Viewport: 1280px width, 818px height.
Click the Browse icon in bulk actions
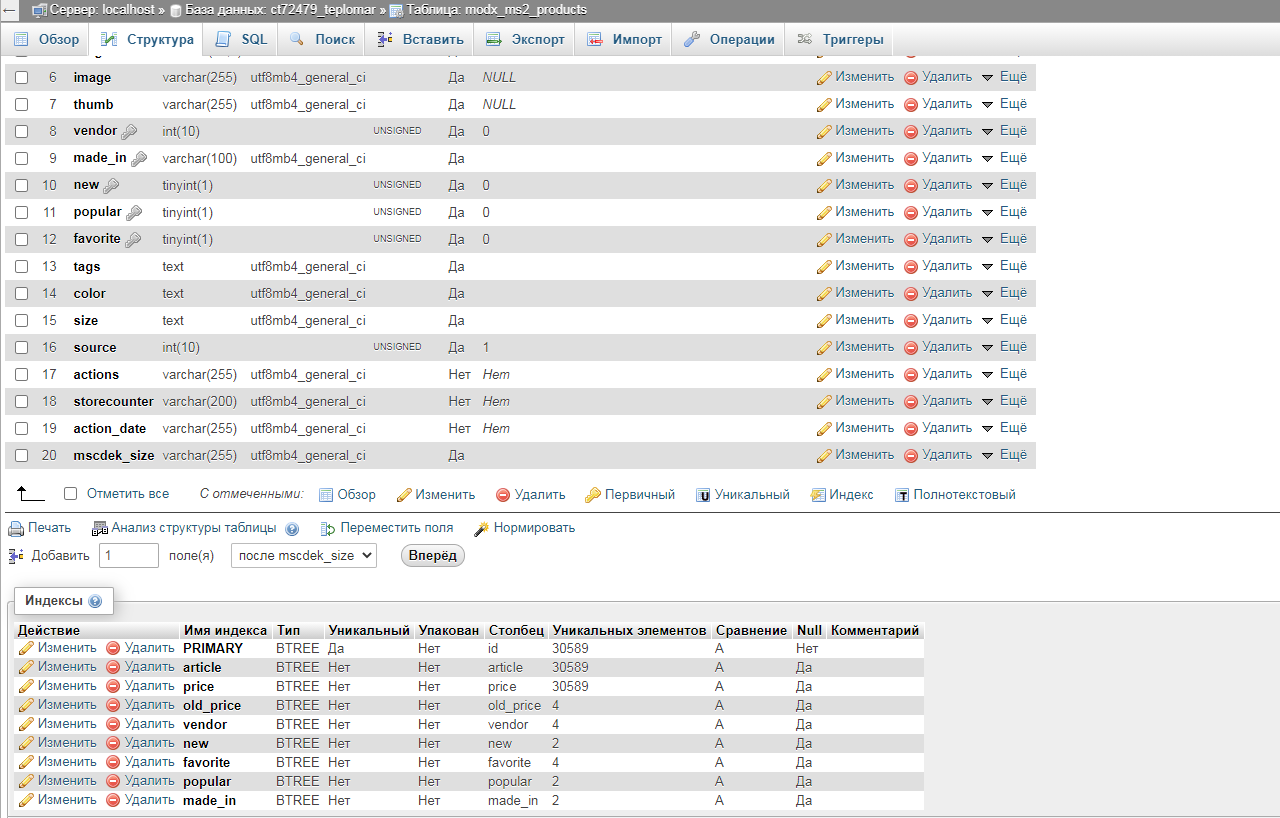326,495
